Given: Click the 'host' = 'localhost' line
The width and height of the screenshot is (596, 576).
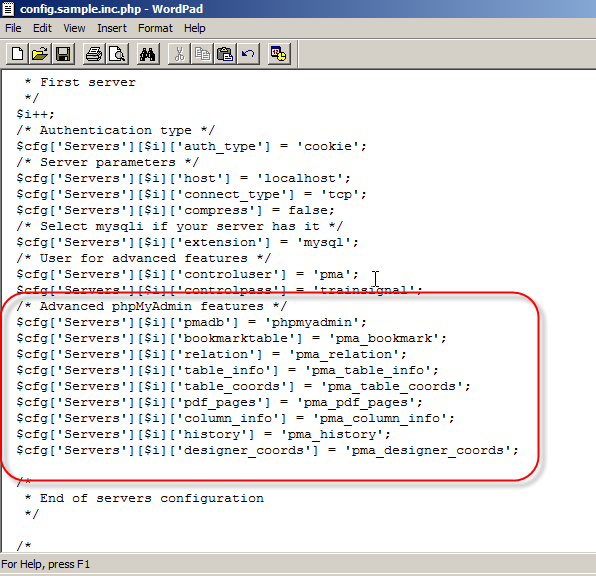Looking at the screenshot, I should (184, 178).
